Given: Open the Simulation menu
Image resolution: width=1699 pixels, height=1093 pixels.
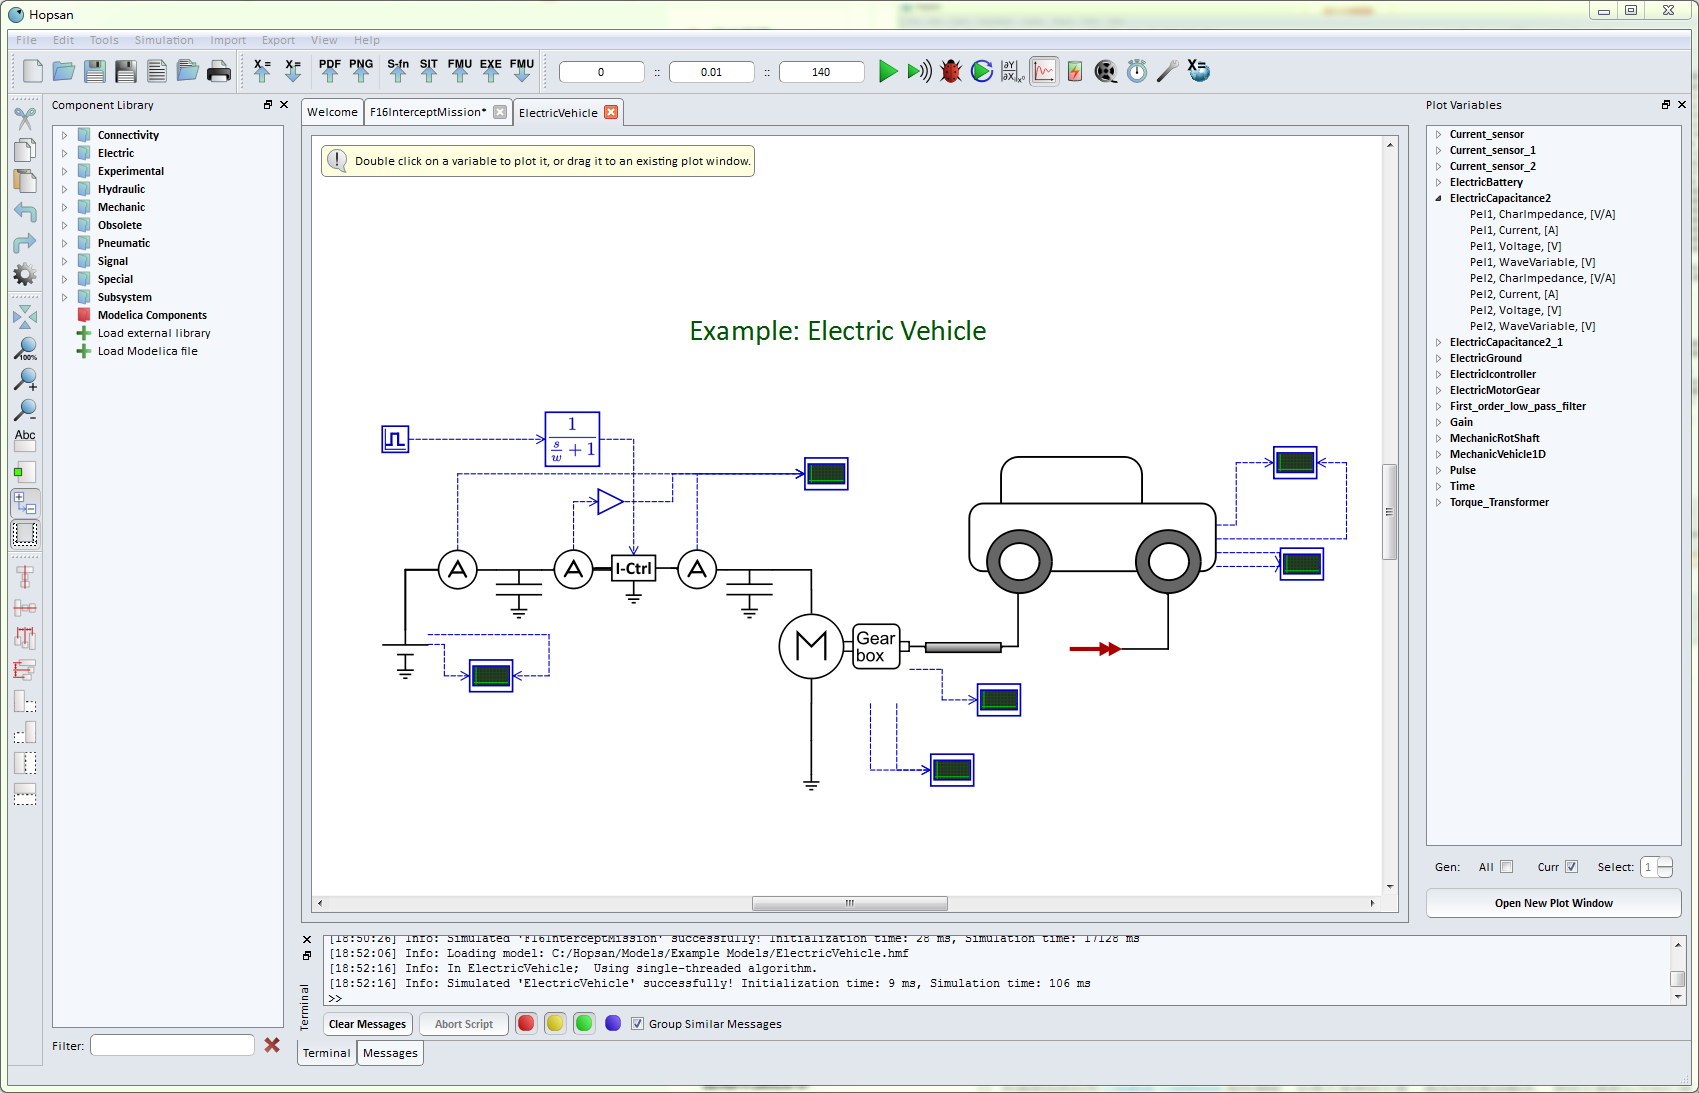Looking at the screenshot, I should pos(164,40).
